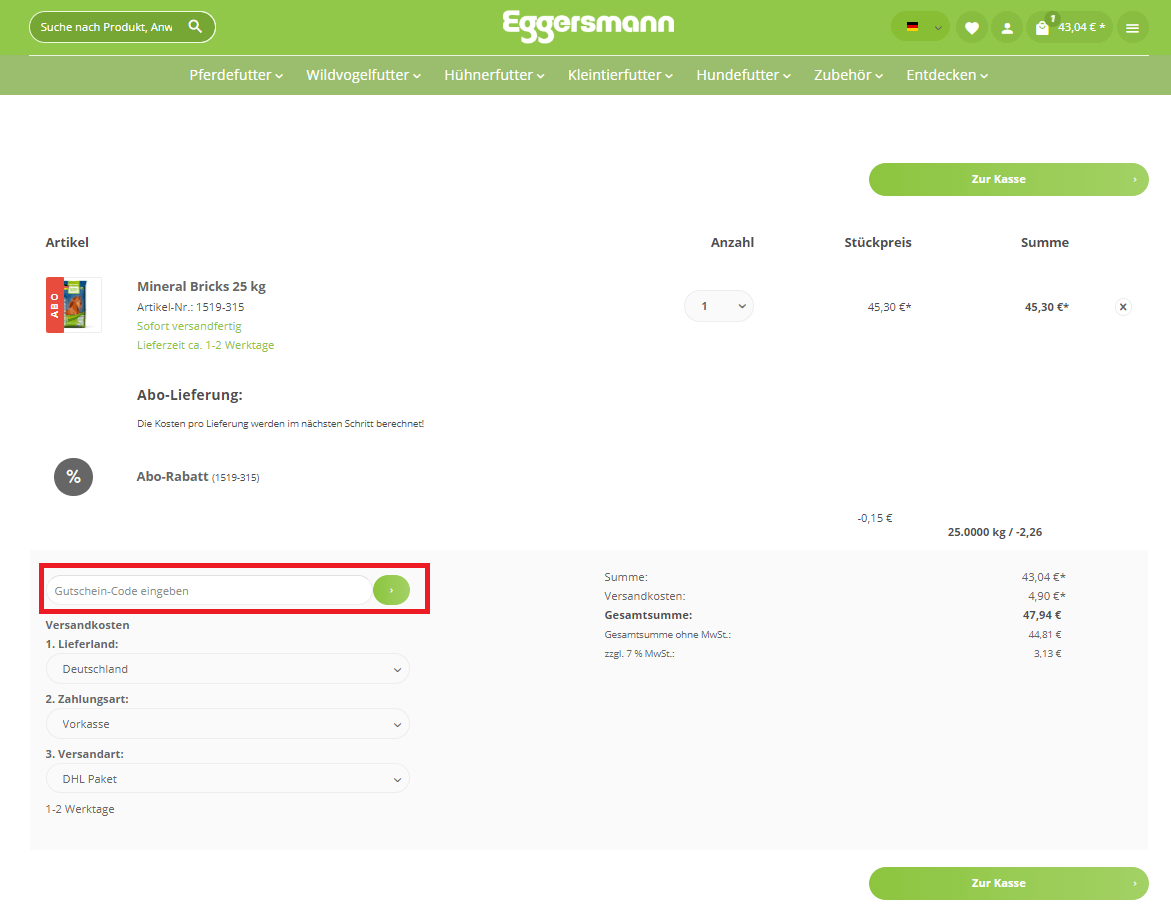Expand the Kleintierfutter menu
Screen dimensions: 1171x913
click(621, 75)
